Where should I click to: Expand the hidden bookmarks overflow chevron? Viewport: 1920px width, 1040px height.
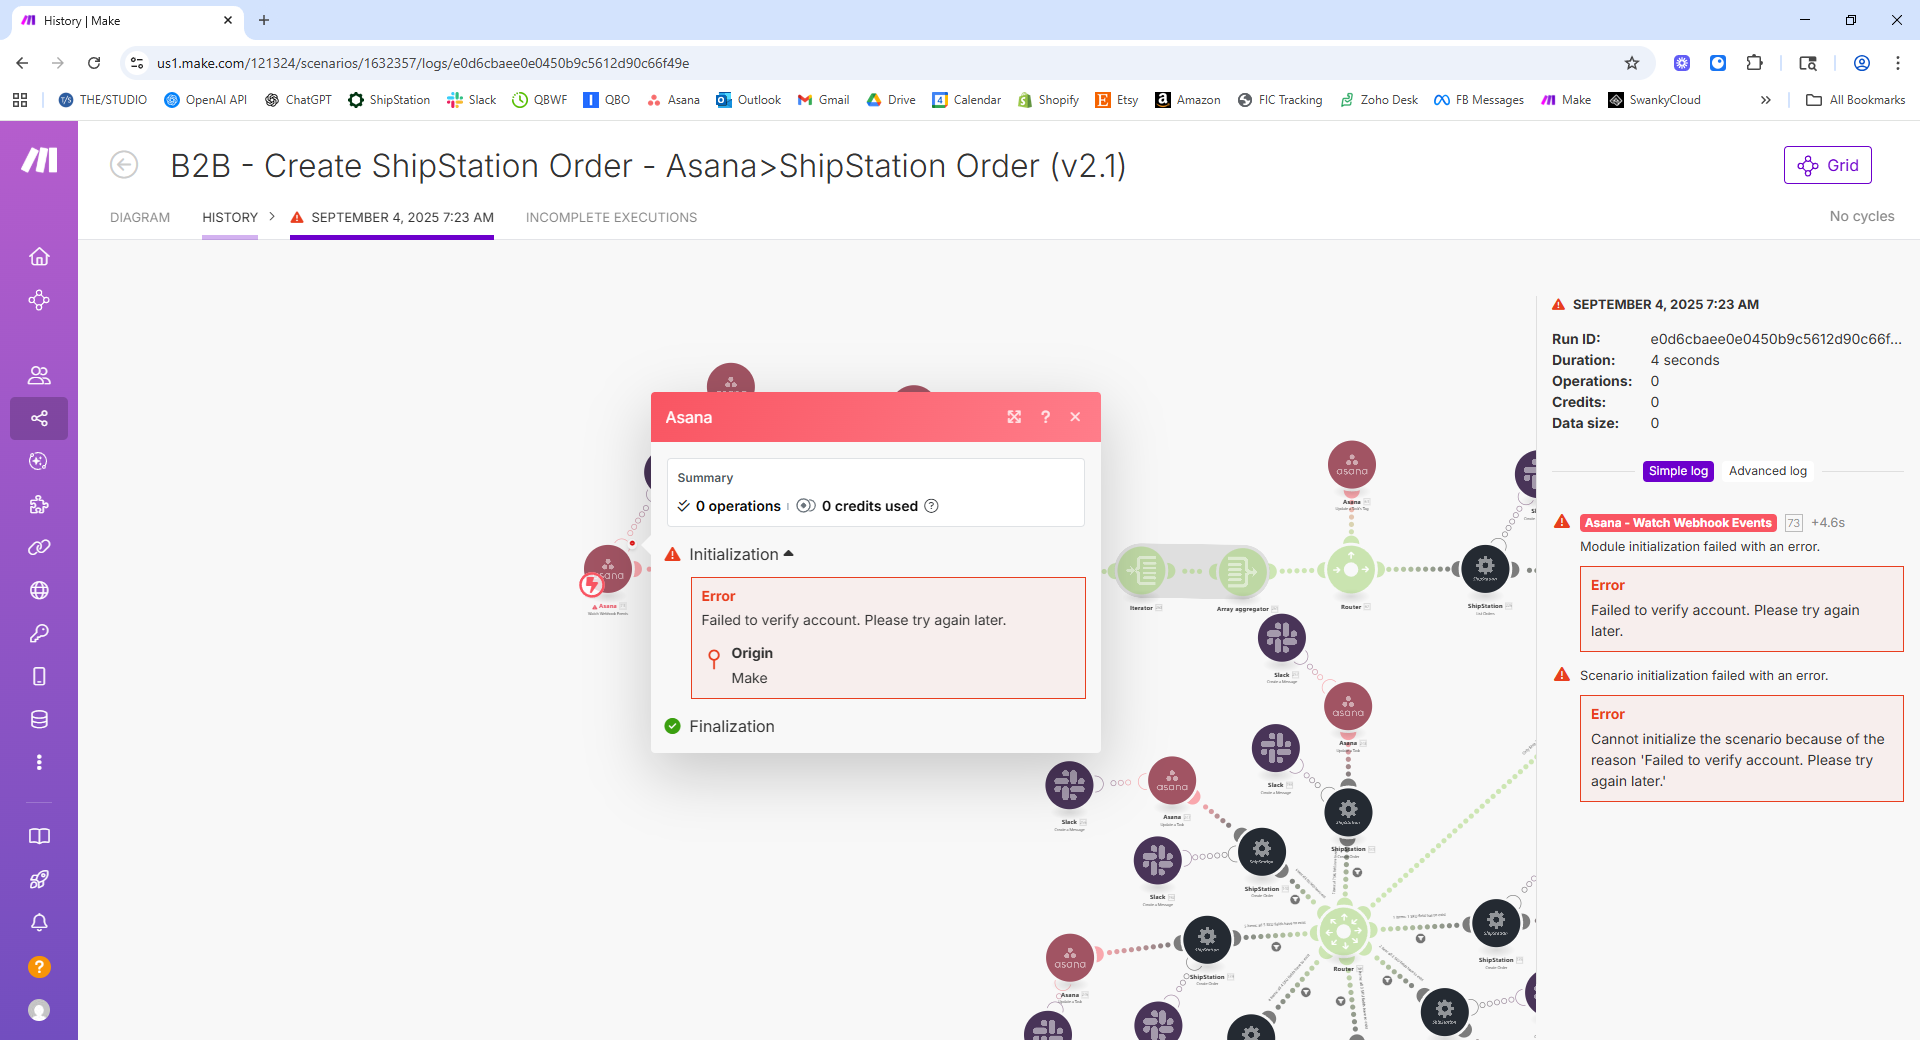(x=1765, y=100)
